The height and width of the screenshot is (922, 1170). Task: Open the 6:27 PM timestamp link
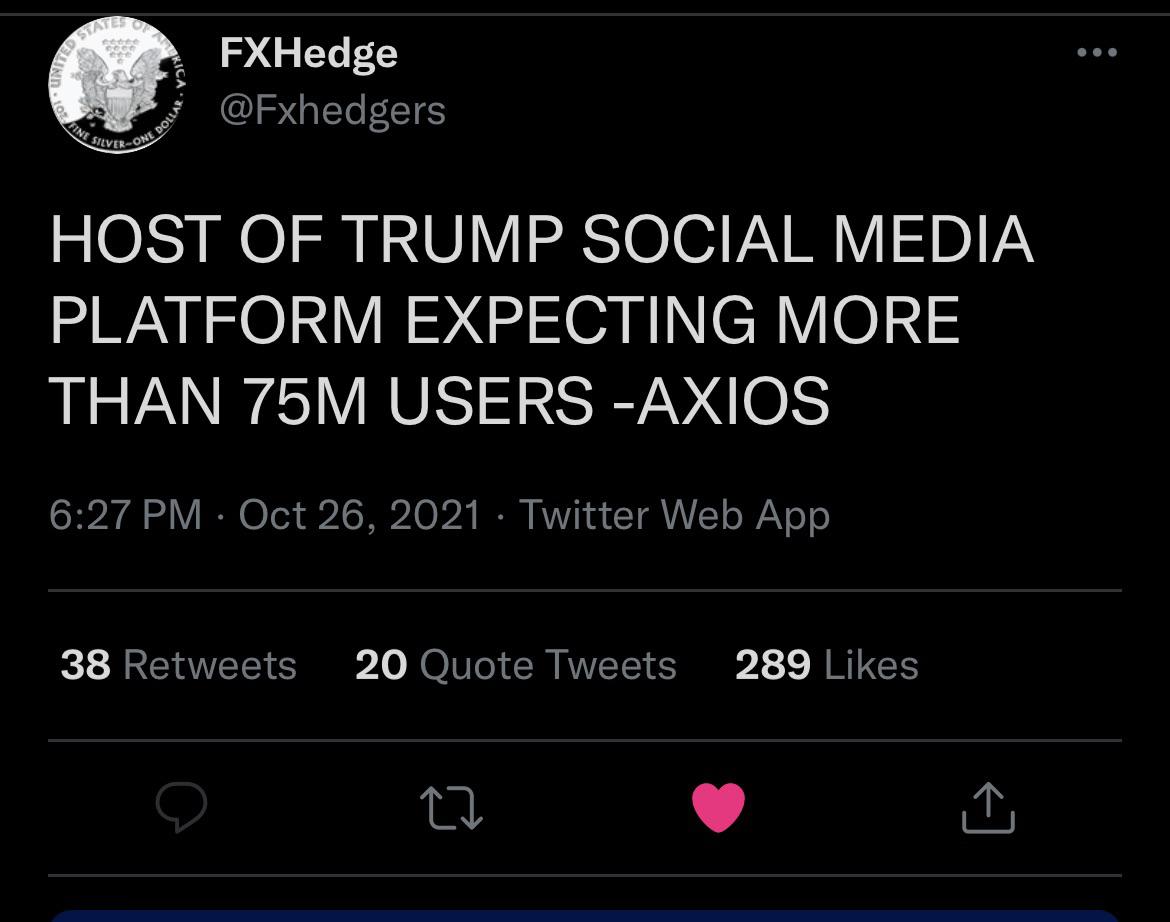coord(125,515)
